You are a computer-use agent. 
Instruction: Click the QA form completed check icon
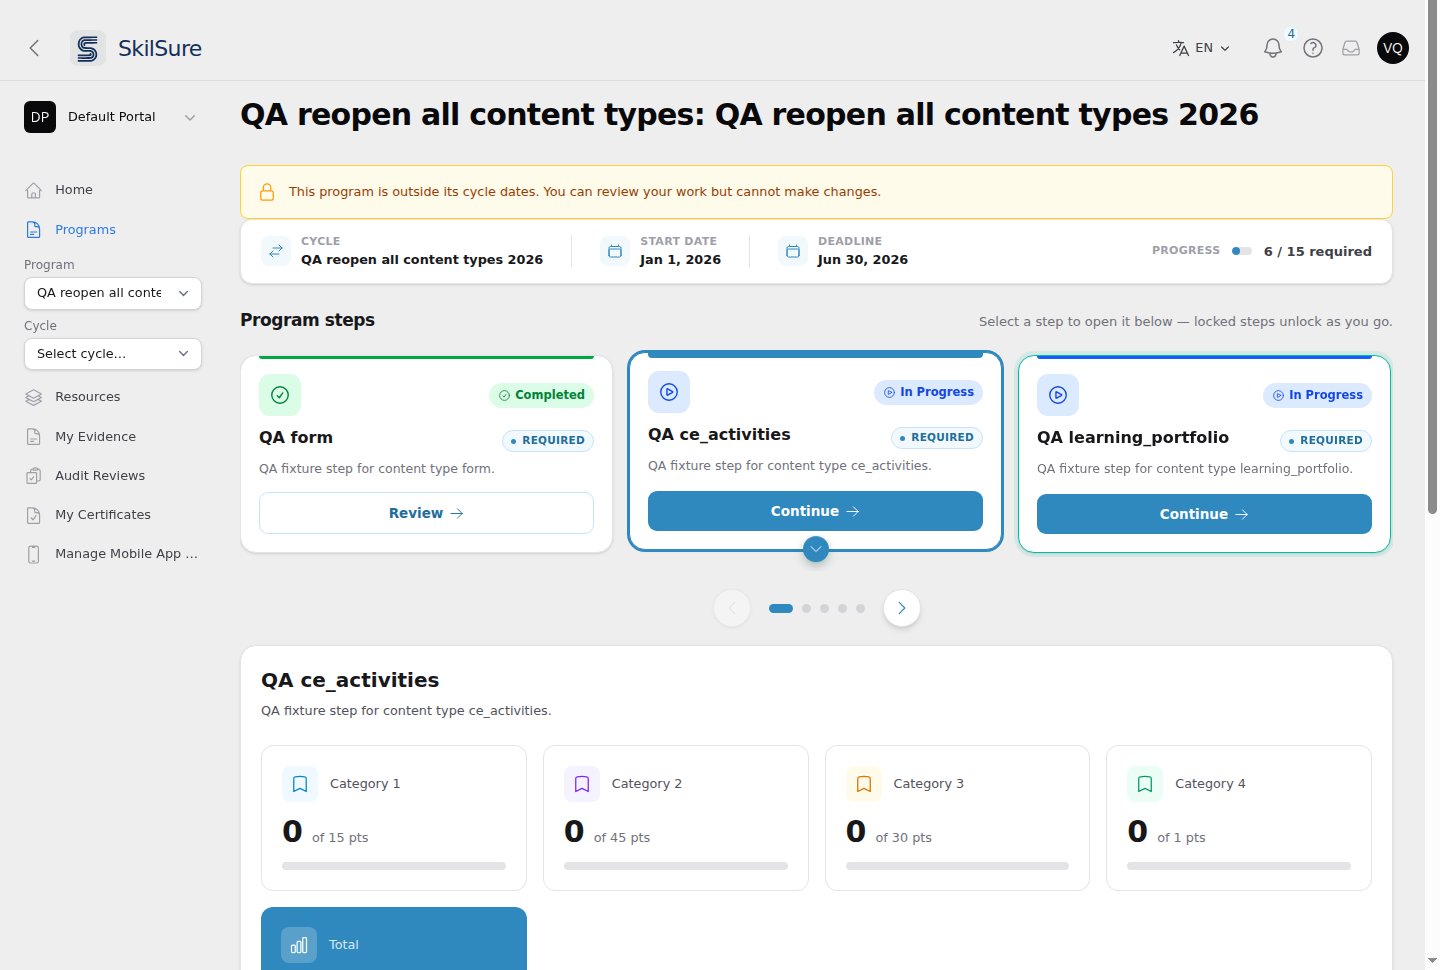[280, 395]
